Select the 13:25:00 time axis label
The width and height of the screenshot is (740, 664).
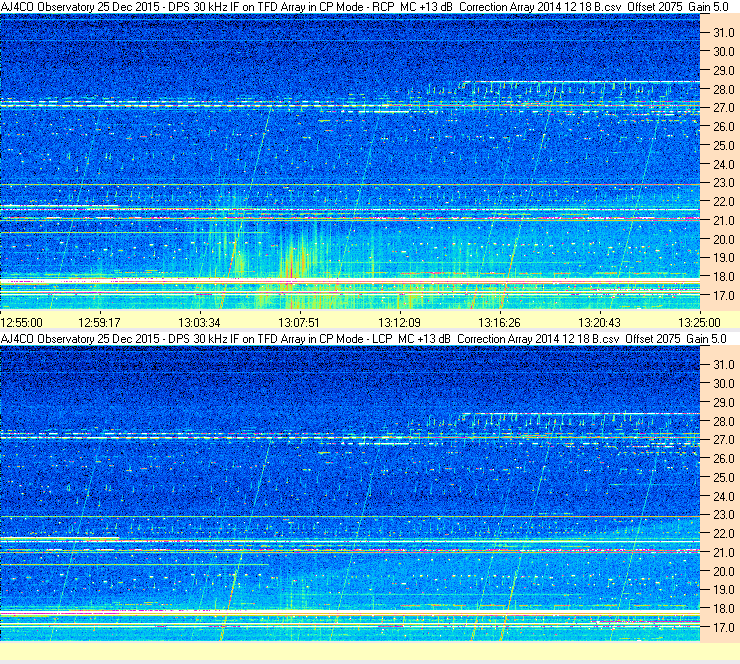(x=699, y=323)
